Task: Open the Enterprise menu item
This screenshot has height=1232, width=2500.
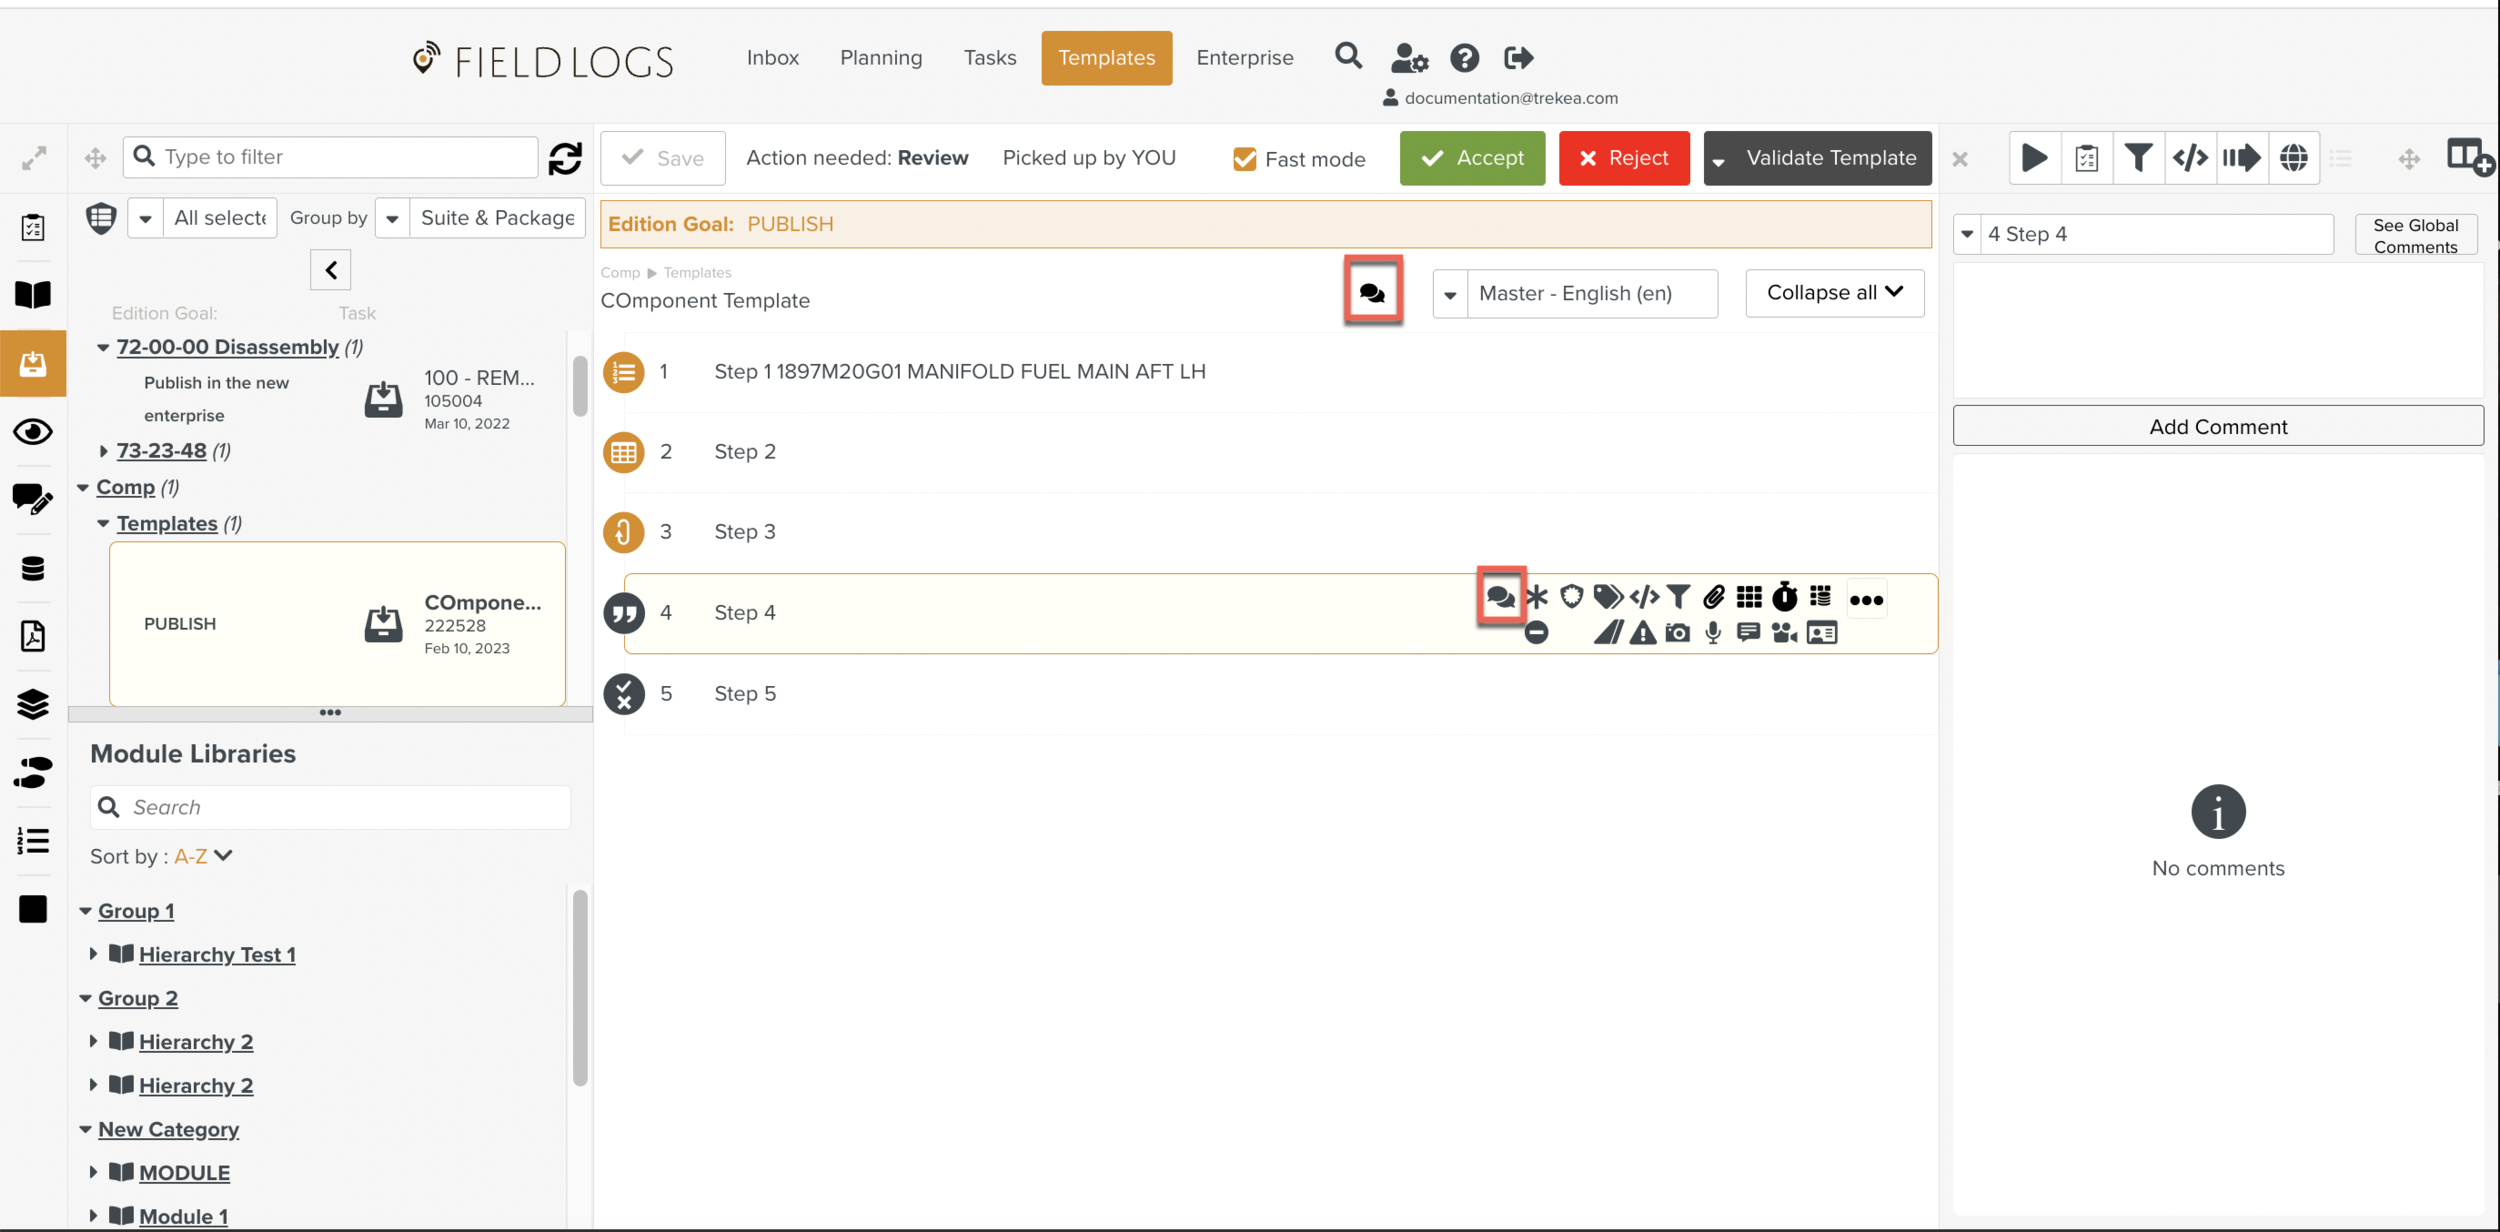Action: (1244, 58)
